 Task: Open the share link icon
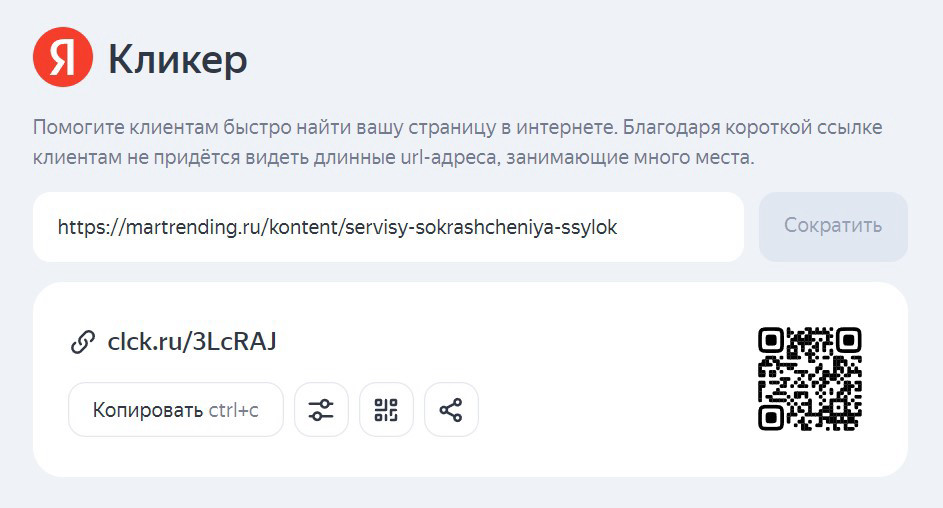tap(451, 409)
